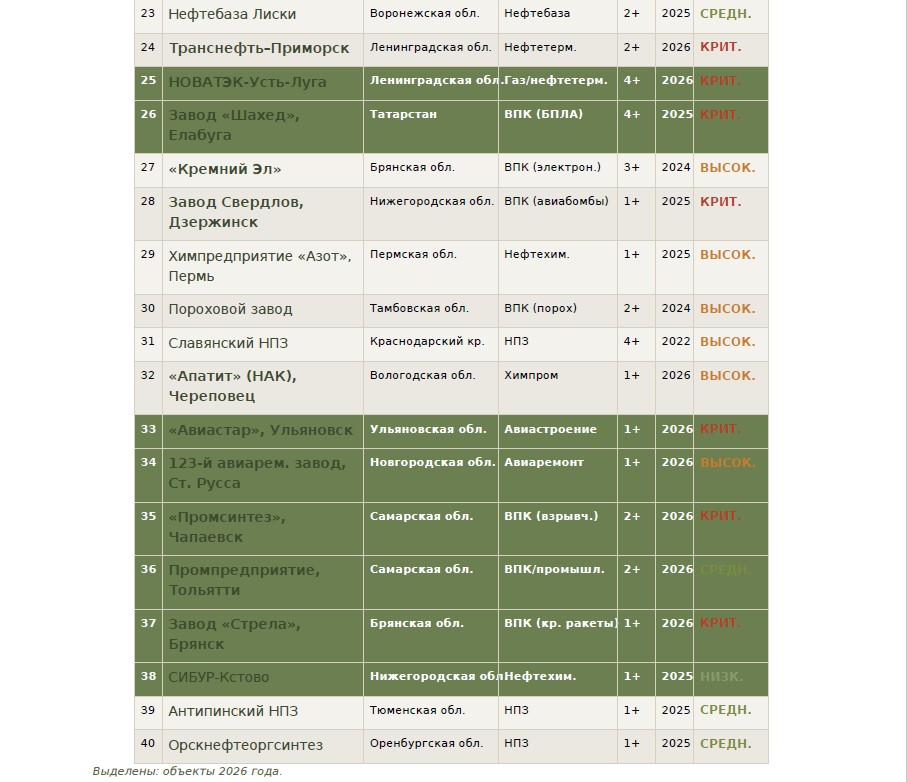Select «Химпредприятие «Азот», Пермь» entry
This screenshot has height=782, width=907.
pos(259,265)
